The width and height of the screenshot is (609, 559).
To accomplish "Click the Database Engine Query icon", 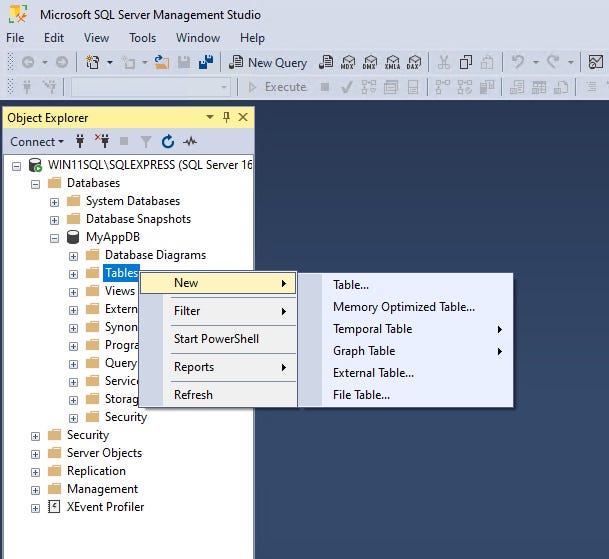I will [326, 63].
